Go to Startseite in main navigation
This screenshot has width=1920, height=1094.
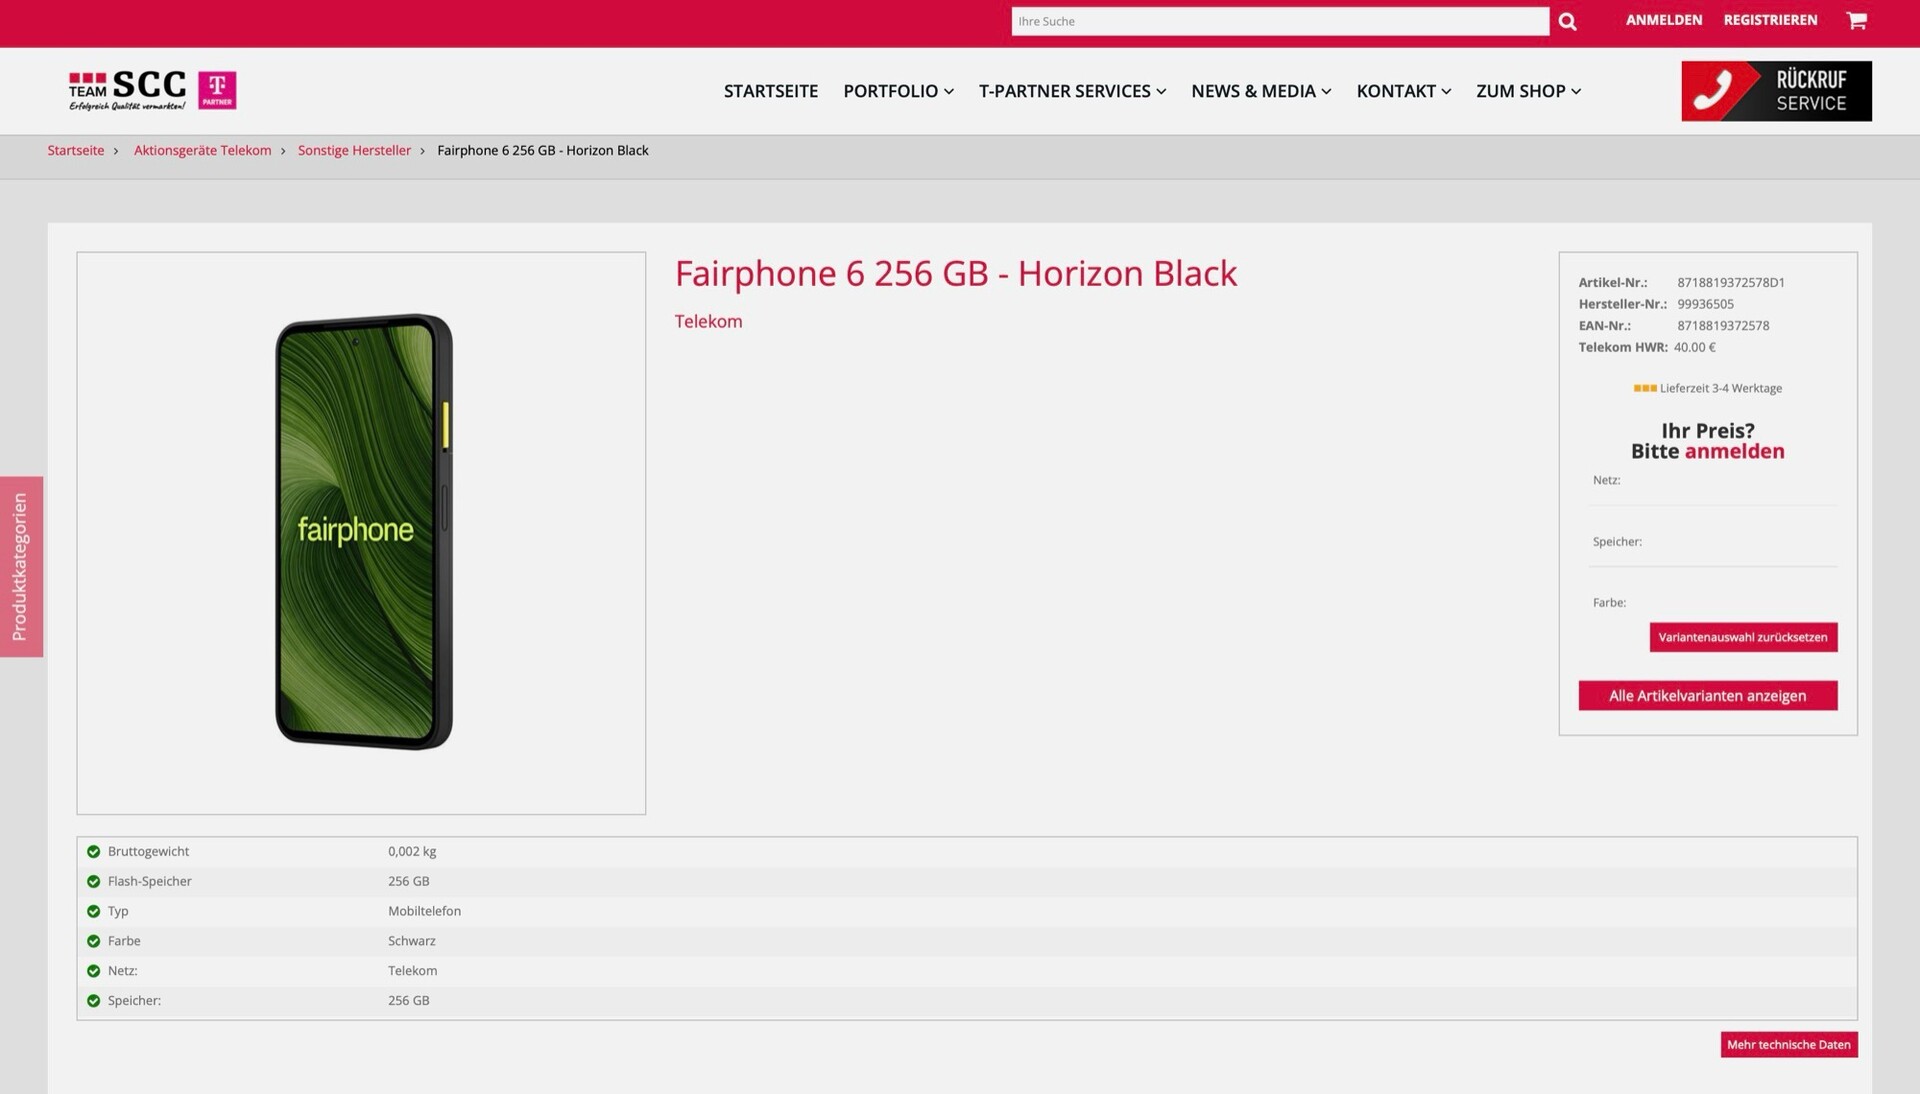[770, 91]
